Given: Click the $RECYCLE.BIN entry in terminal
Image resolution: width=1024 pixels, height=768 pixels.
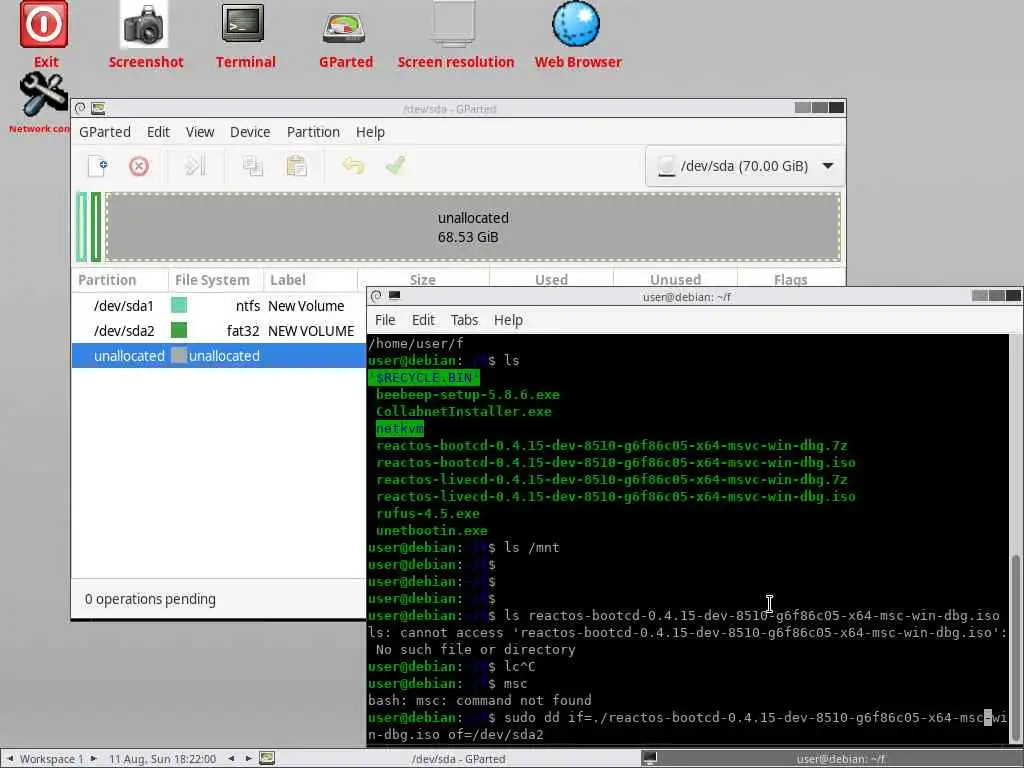Looking at the screenshot, I should pyautogui.click(x=423, y=377).
